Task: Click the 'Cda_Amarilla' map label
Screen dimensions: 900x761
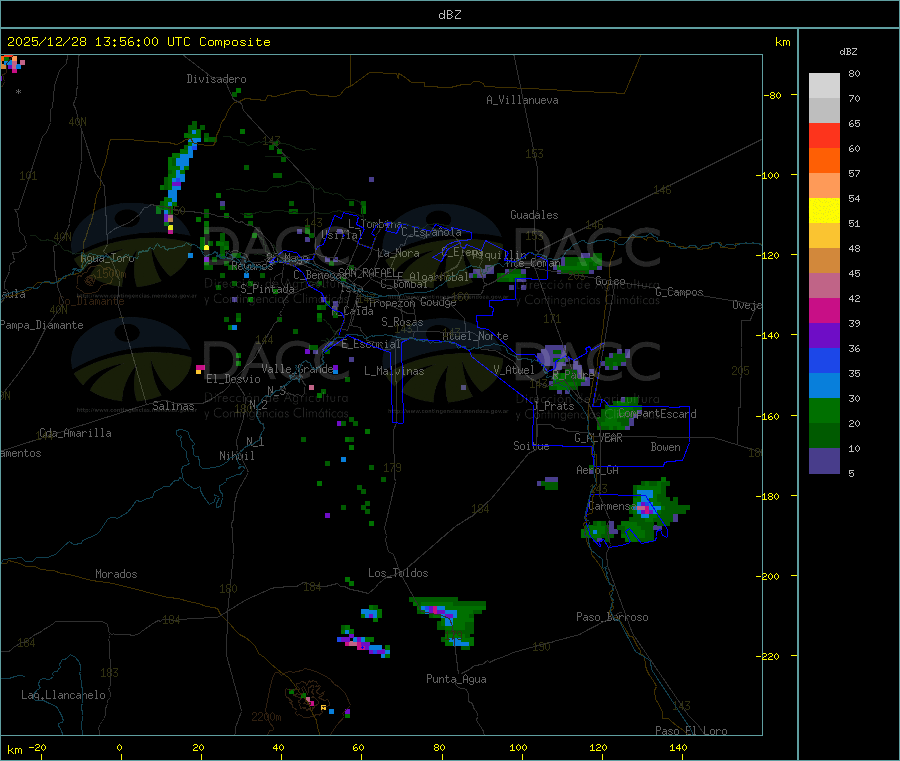Action: (x=75, y=433)
